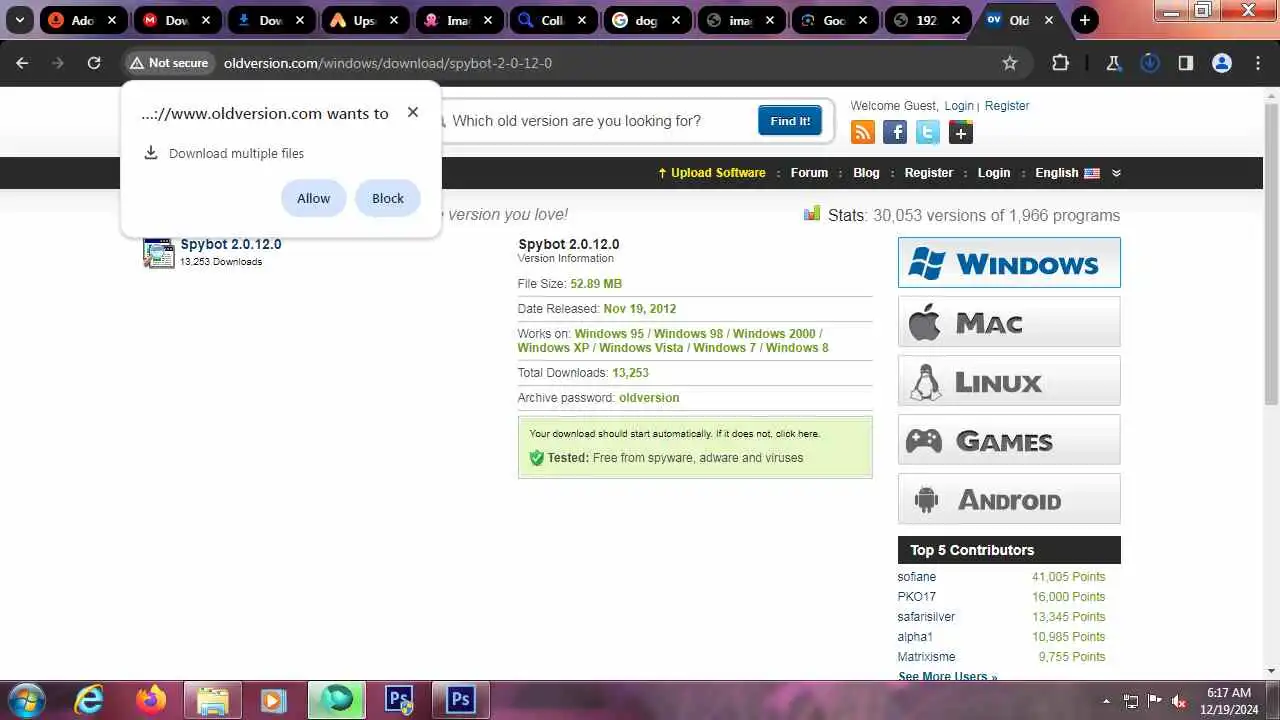Toggle the Chrome side panel icon
1280x720 pixels.
pos(1186,63)
